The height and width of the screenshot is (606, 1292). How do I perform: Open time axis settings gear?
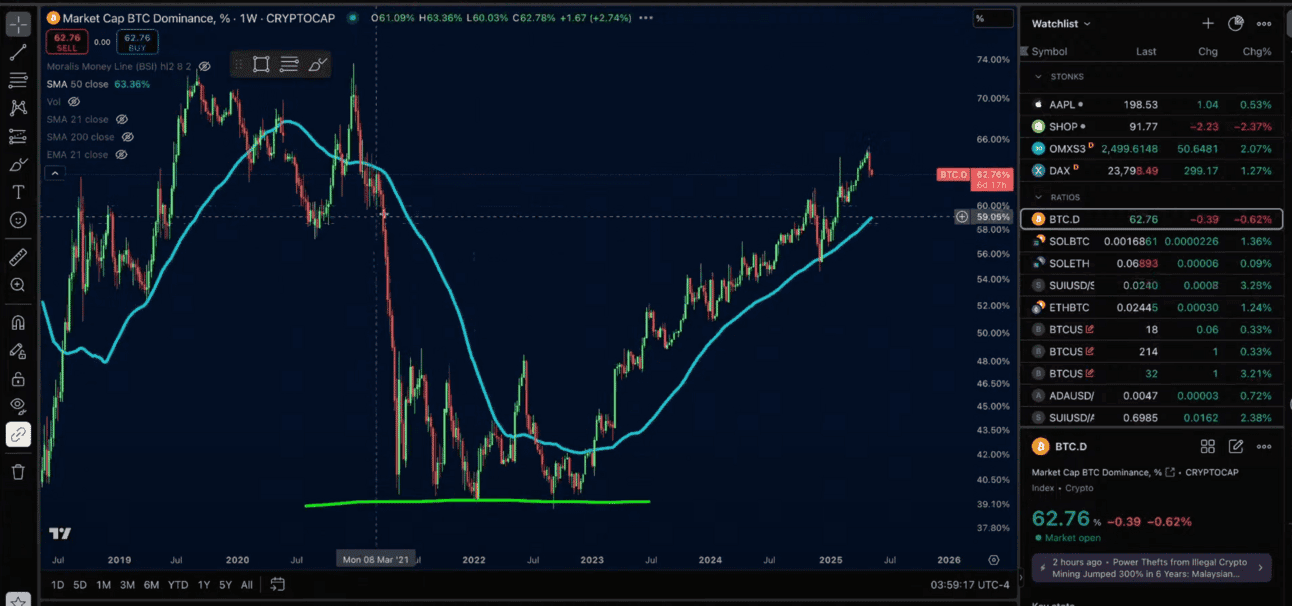click(x=994, y=560)
